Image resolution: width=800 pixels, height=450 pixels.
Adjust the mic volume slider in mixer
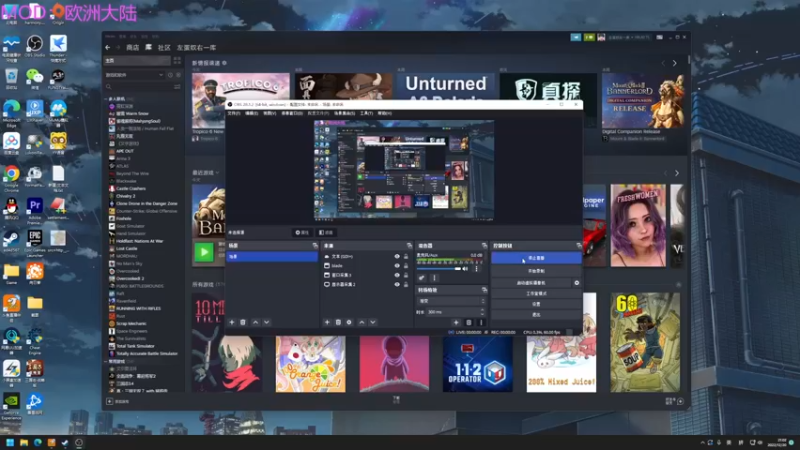pyautogui.click(x=439, y=269)
